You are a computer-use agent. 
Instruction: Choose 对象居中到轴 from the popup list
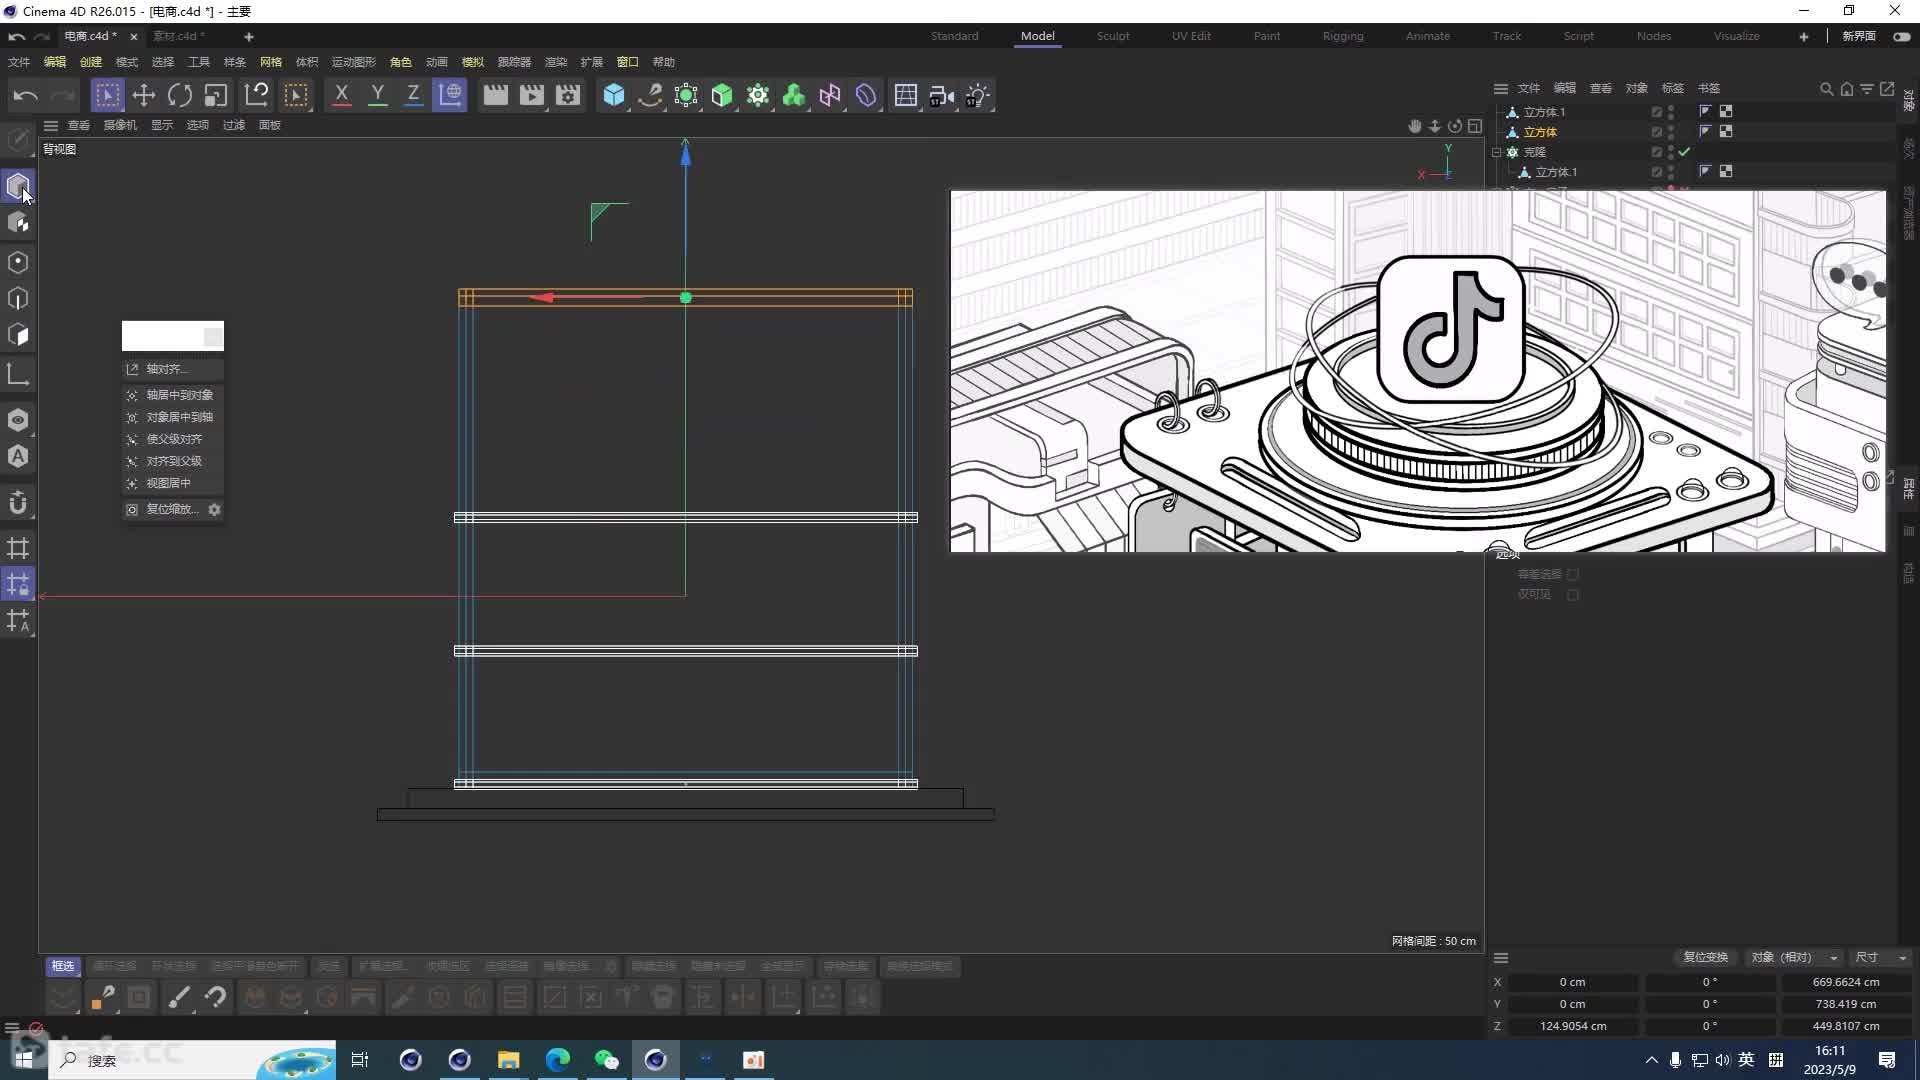pos(173,417)
